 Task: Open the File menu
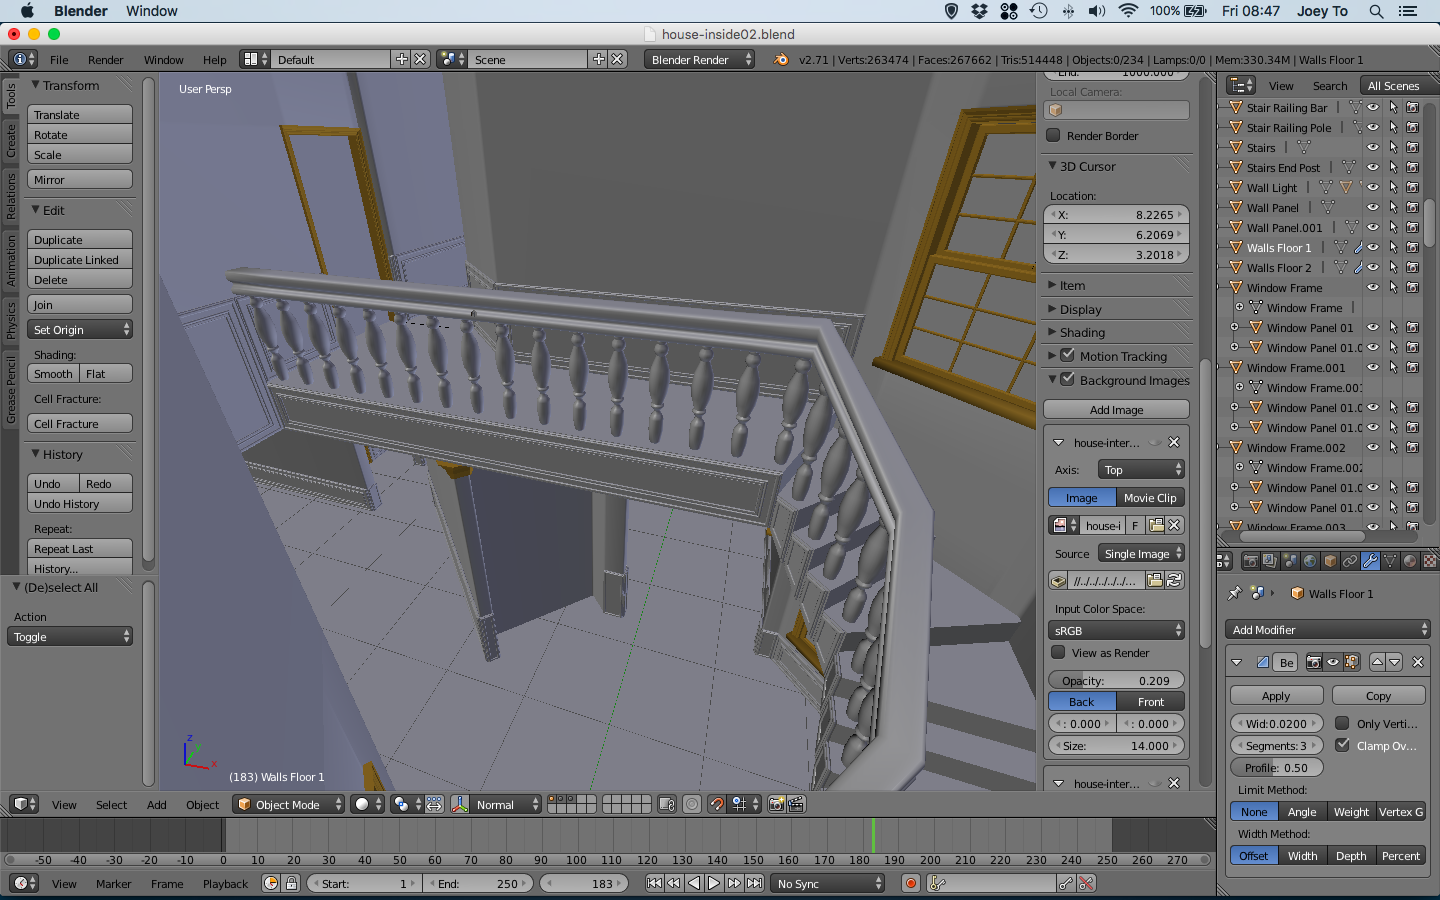point(60,59)
